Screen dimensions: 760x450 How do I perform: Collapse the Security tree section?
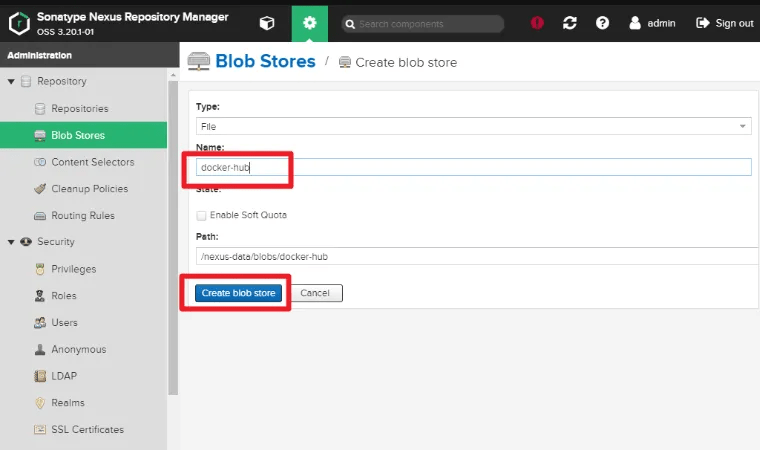pos(11,242)
